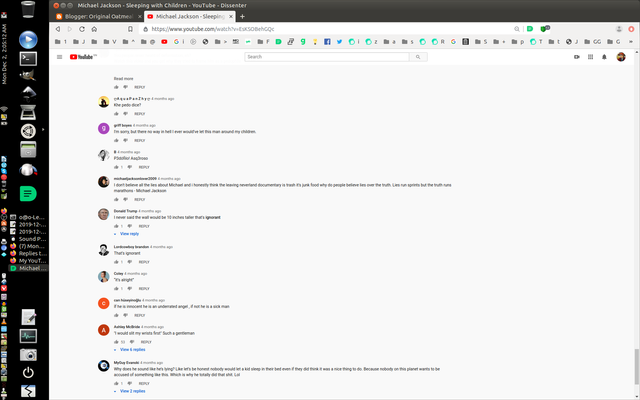This screenshot has width=640, height=400.
Task: Open a new tab with plus button
Action: pyautogui.click(x=242, y=17)
